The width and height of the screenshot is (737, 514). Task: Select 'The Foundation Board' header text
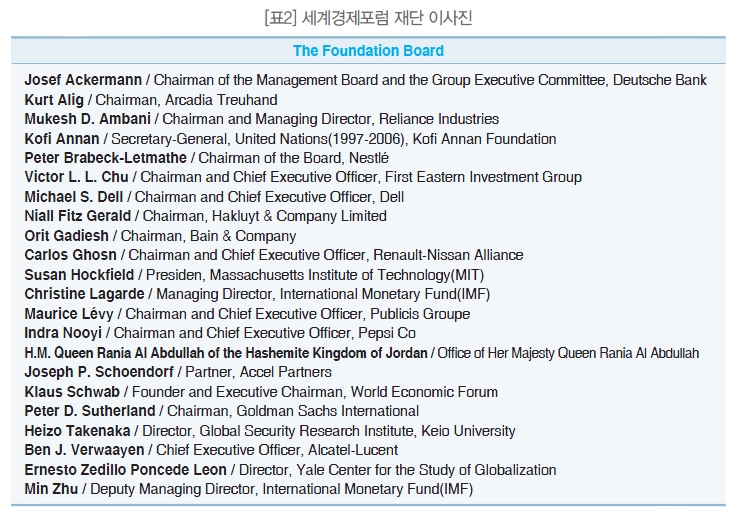[x=368, y=51]
